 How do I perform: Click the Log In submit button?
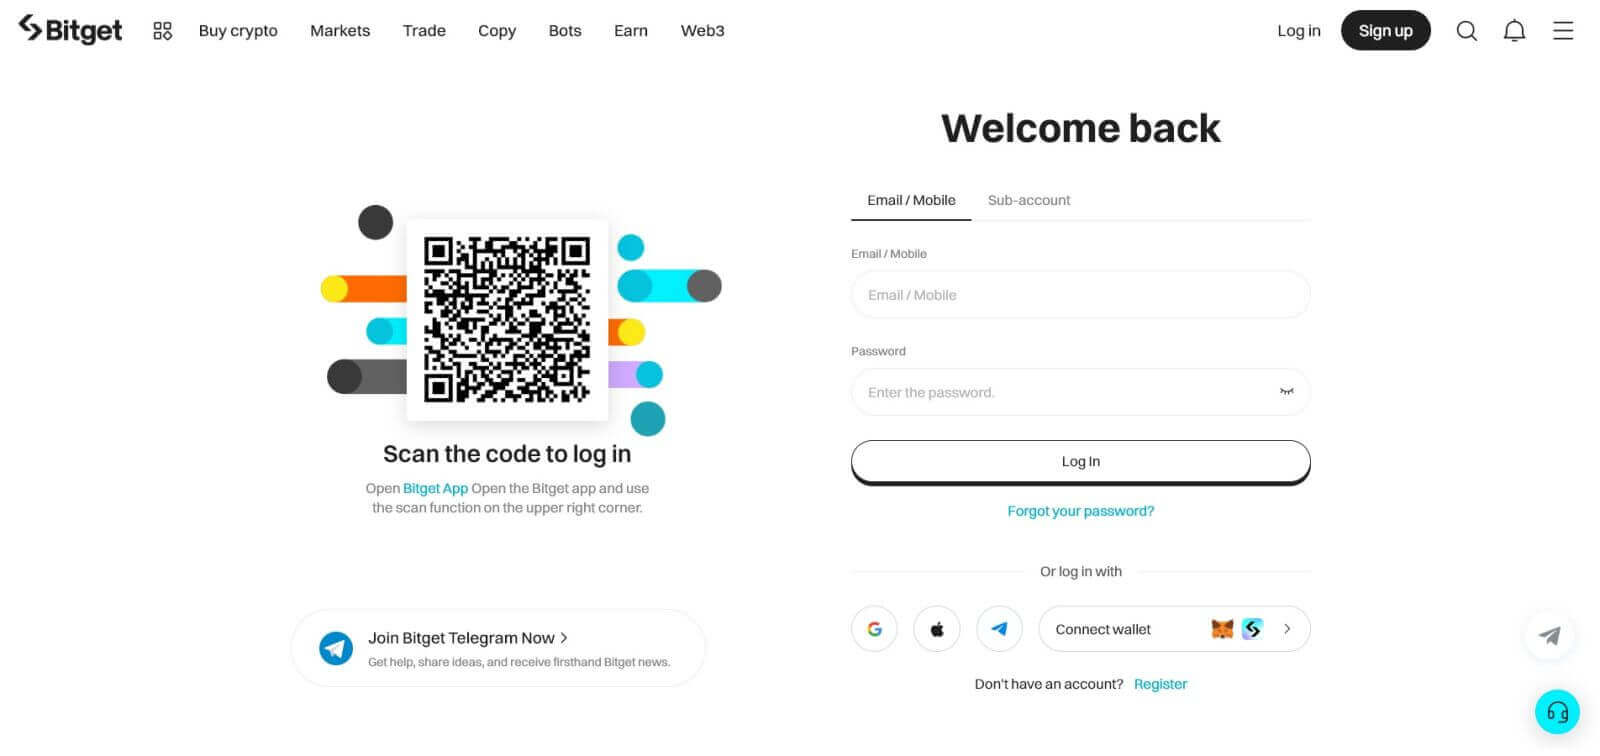click(x=1080, y=462)
